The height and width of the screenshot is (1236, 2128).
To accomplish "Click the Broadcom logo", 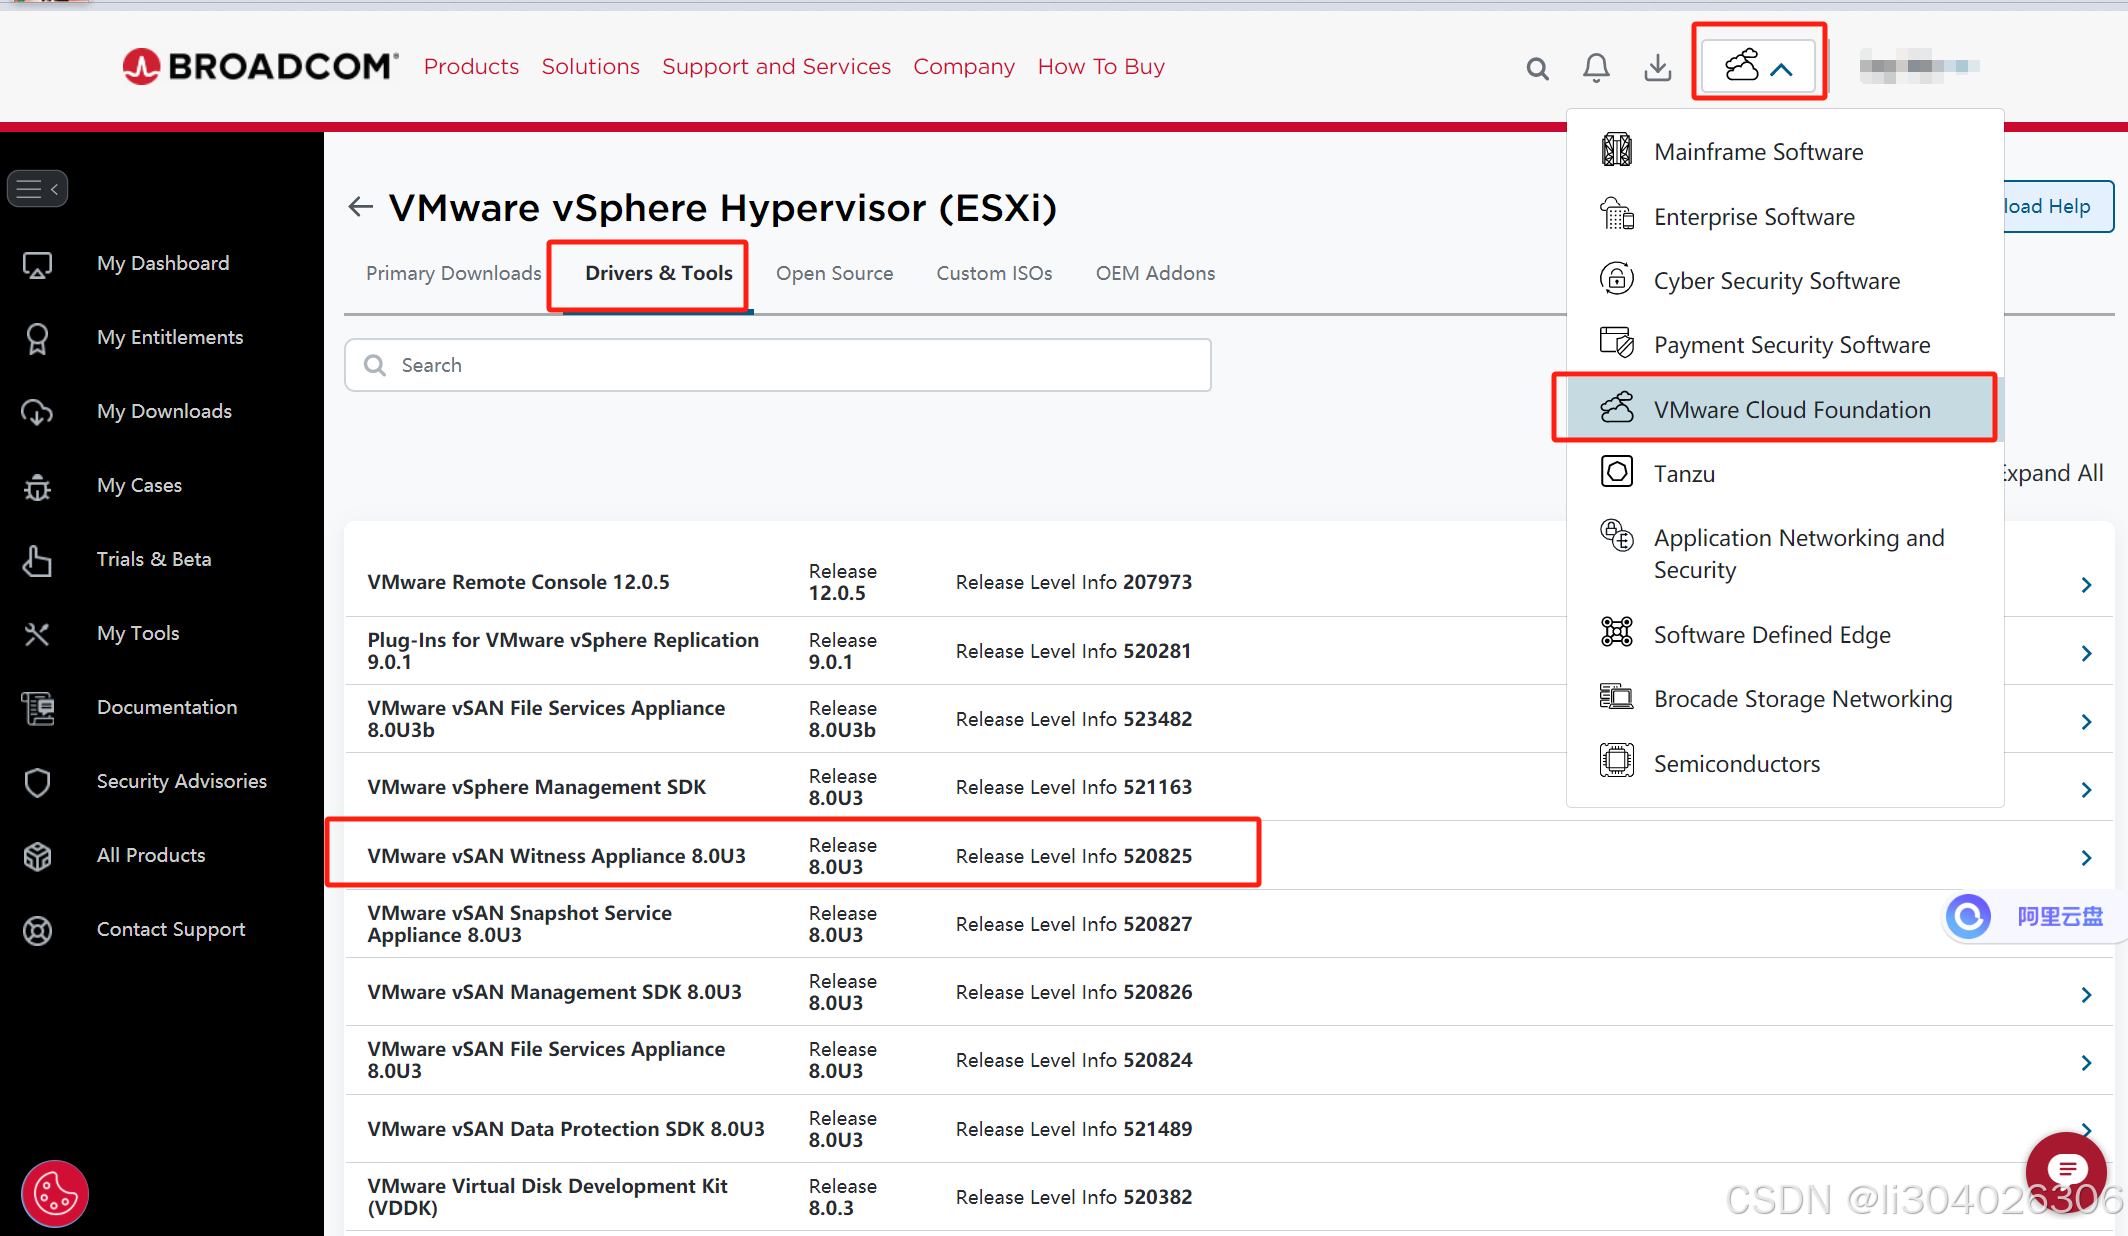I will (x=260, y=66).
